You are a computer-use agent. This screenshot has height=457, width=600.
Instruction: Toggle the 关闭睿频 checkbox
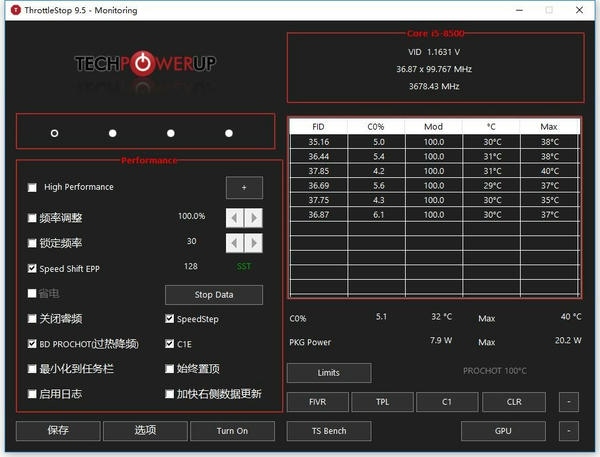point(32,319)
